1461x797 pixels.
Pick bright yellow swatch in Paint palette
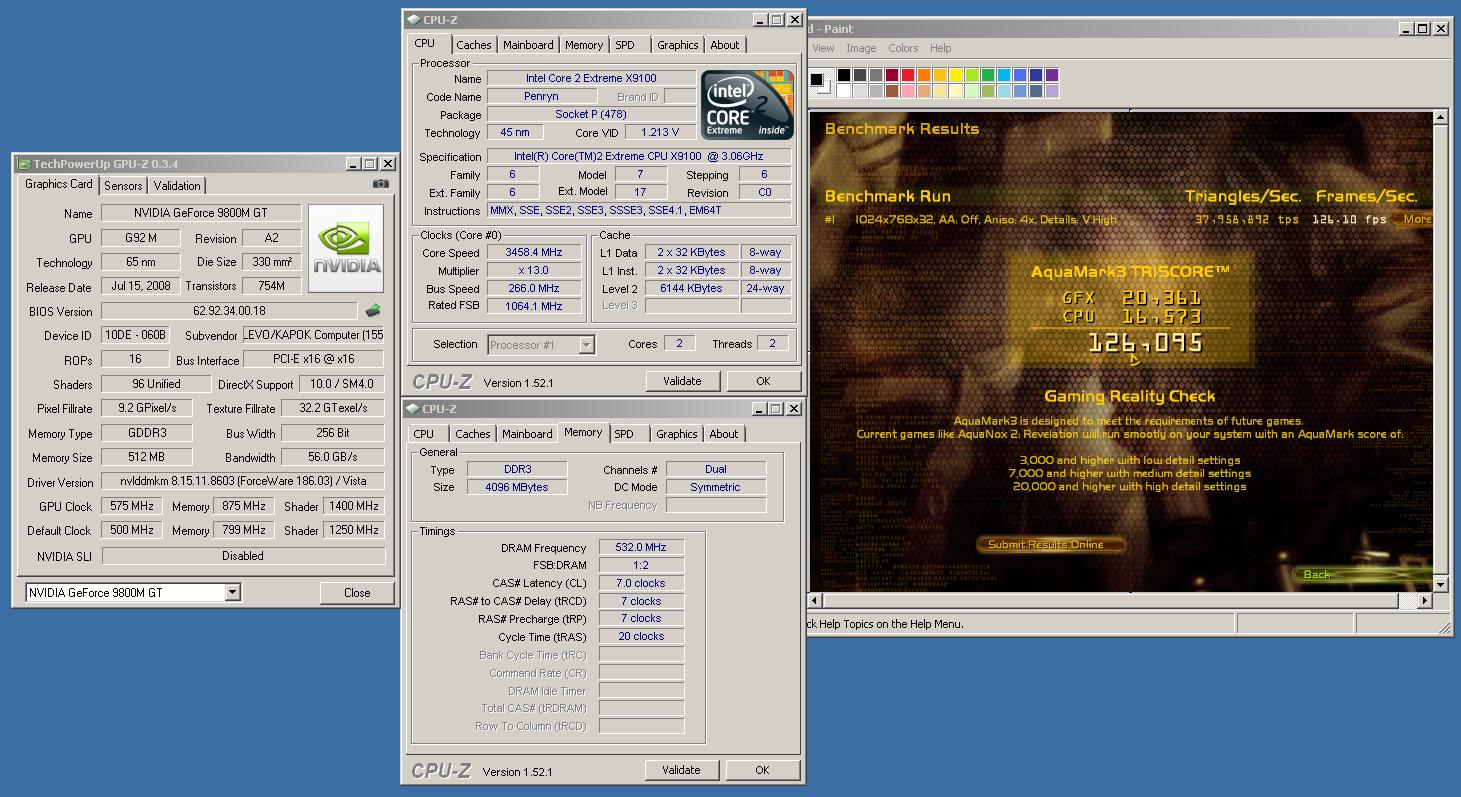click(956, 75)
